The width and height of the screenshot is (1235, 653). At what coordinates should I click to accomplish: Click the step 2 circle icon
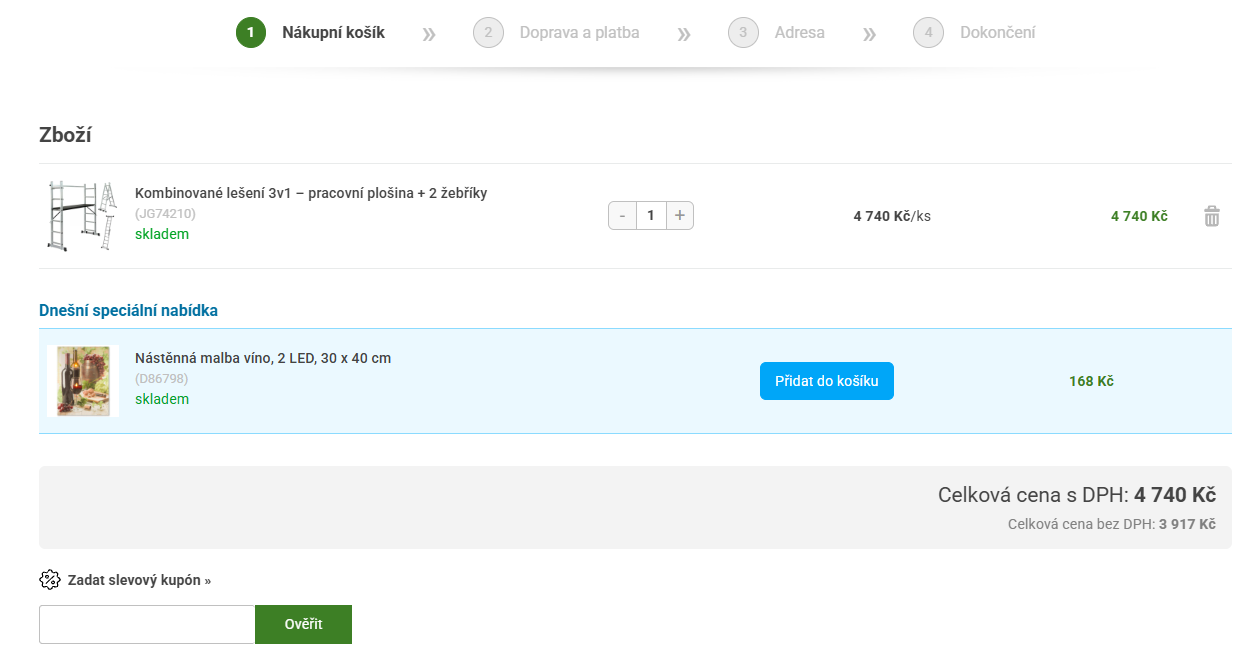(x=488, y=33)
